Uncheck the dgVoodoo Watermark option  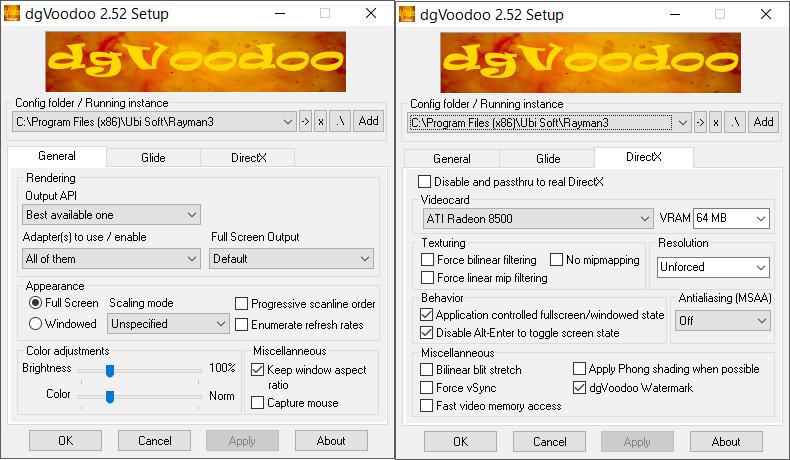pos(579,388)
